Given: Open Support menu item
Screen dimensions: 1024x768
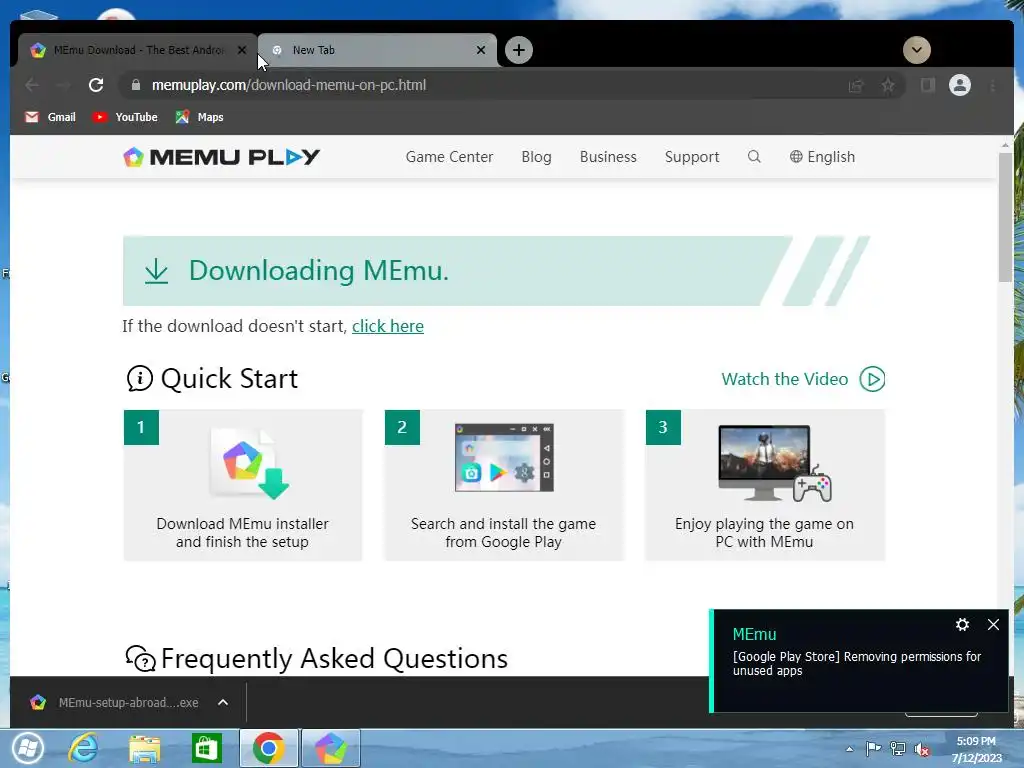Looking at the screenshot, I should (692, 157).
